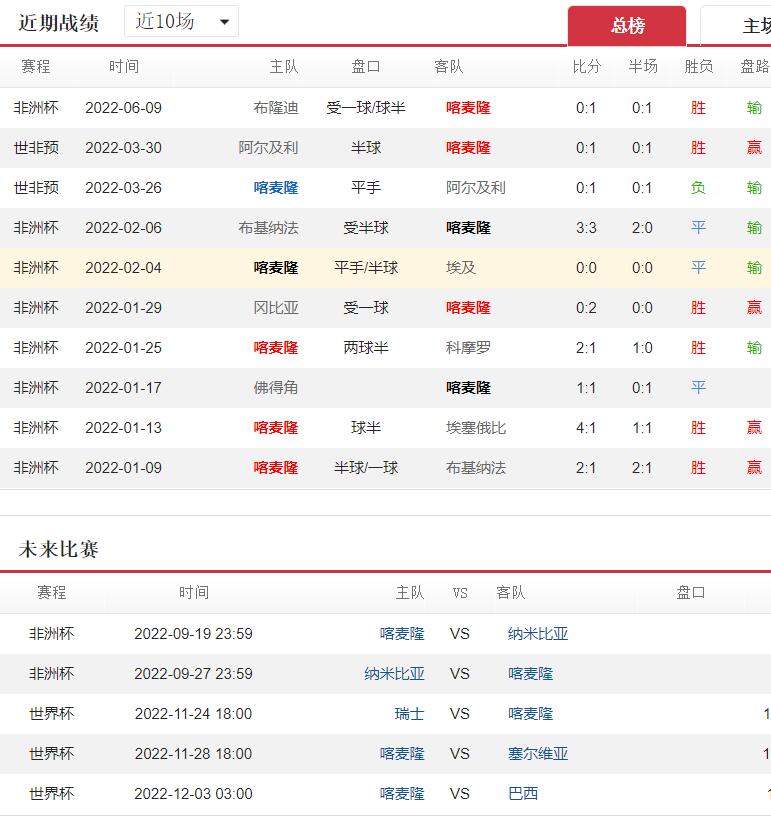The height and width of the screenshot is (817, 771).
Task: Open 巴西 team link
Action: pos(523,794)
